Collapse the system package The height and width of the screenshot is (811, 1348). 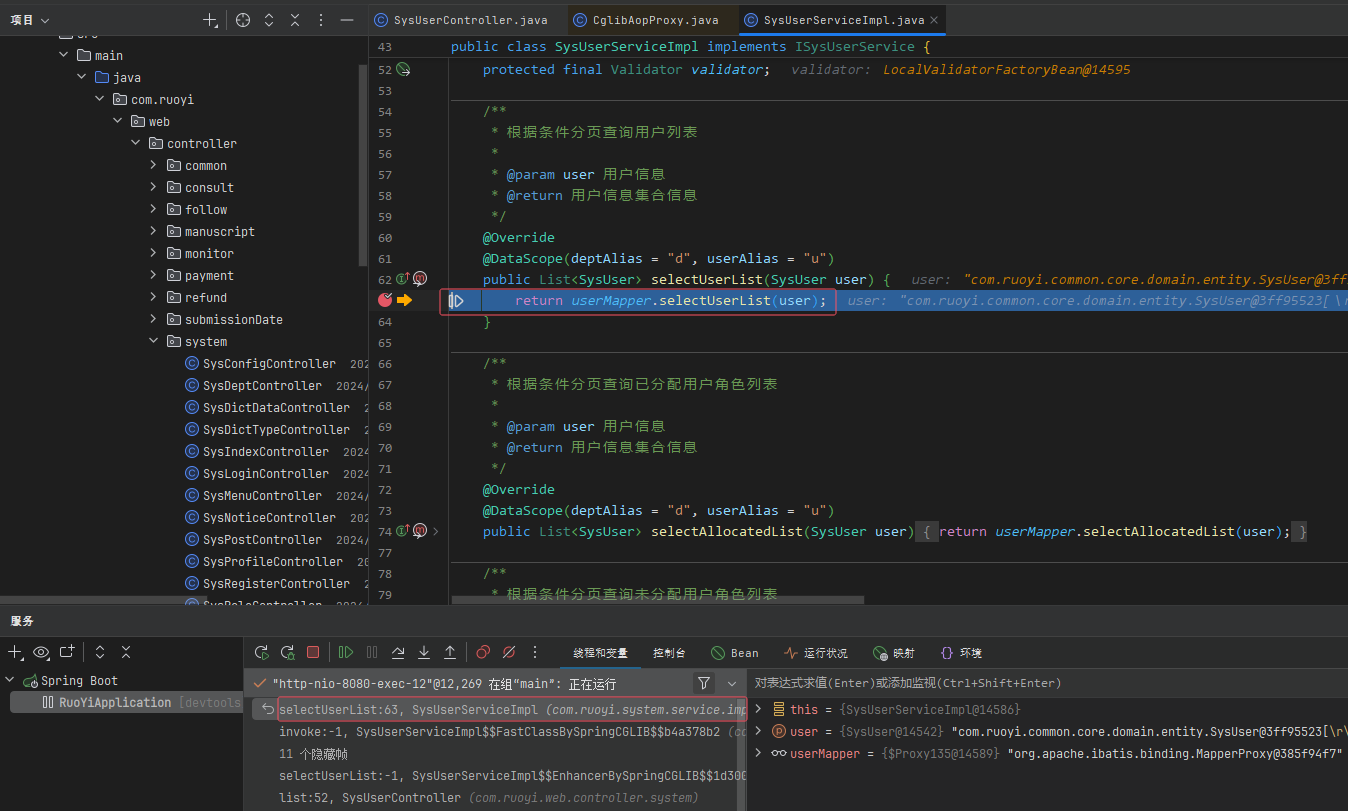click(x=154, y=341)
